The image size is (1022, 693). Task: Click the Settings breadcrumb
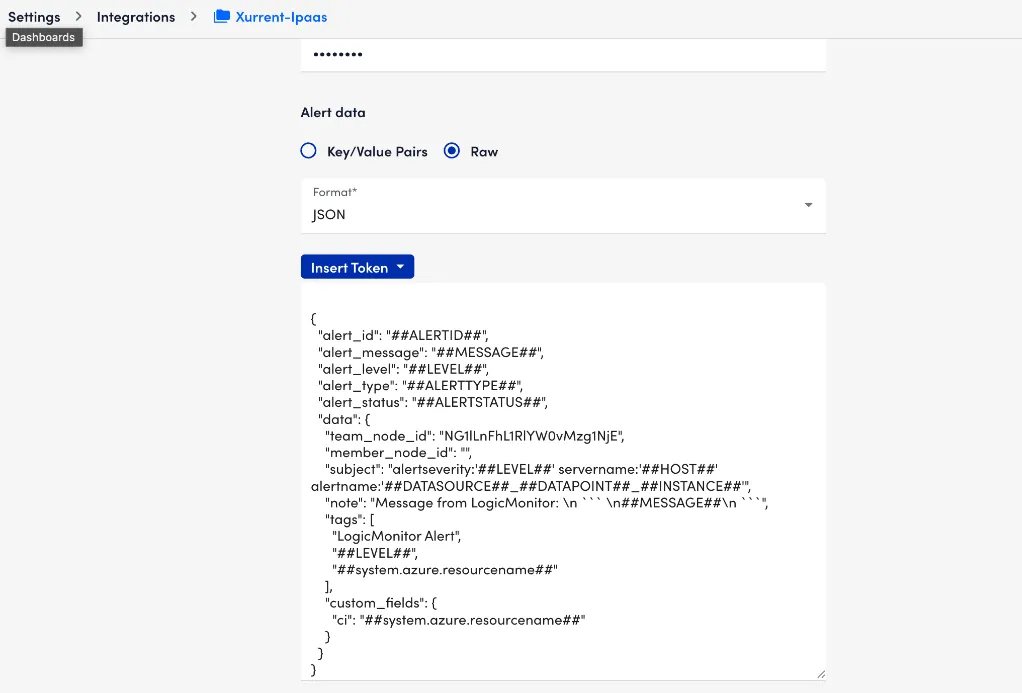(34, 17)
